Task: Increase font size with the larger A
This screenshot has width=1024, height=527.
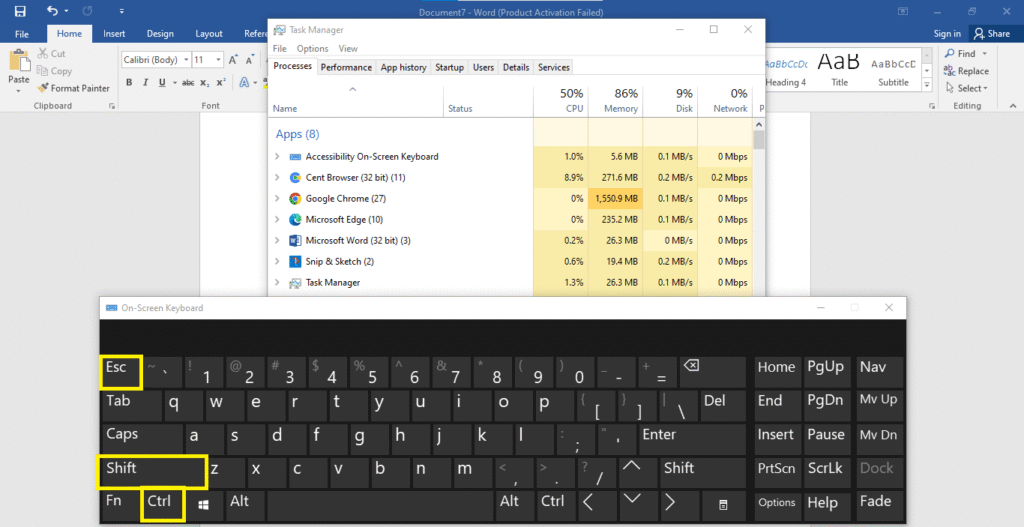Action: point(233,59)
